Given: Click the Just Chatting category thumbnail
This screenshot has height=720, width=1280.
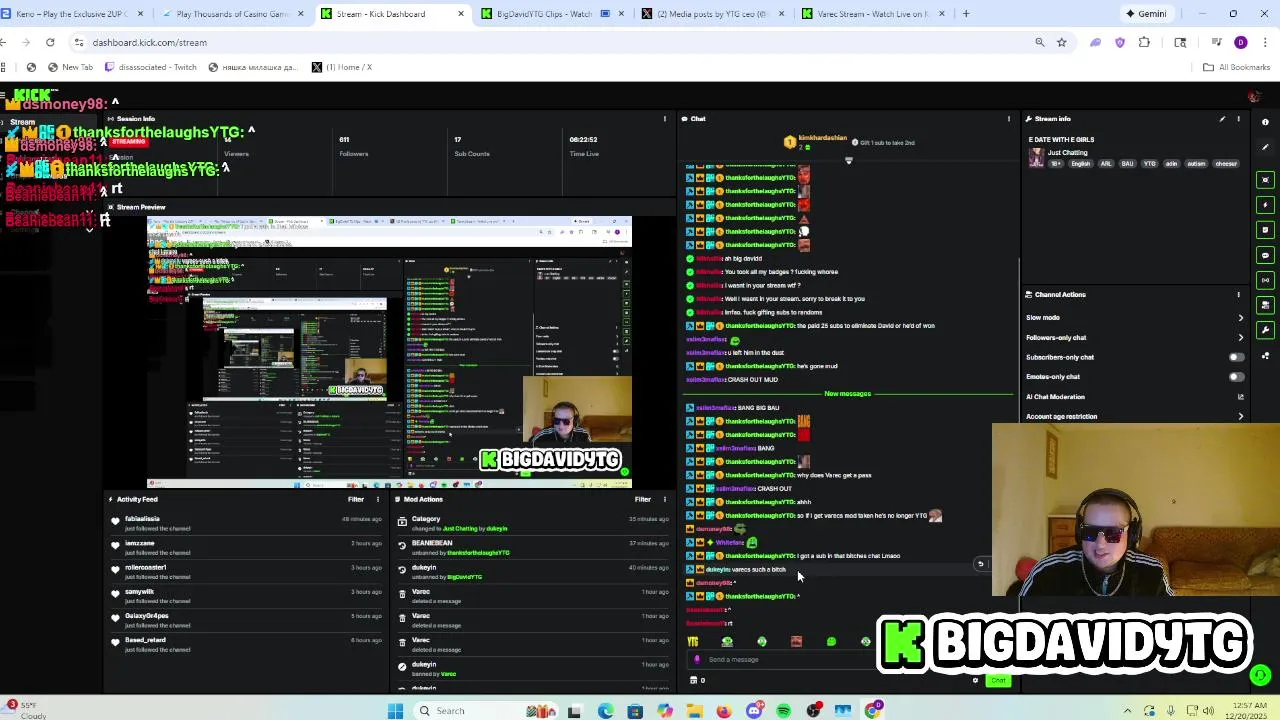Looking at the screenshot, I should click(x=1036, y=158).
